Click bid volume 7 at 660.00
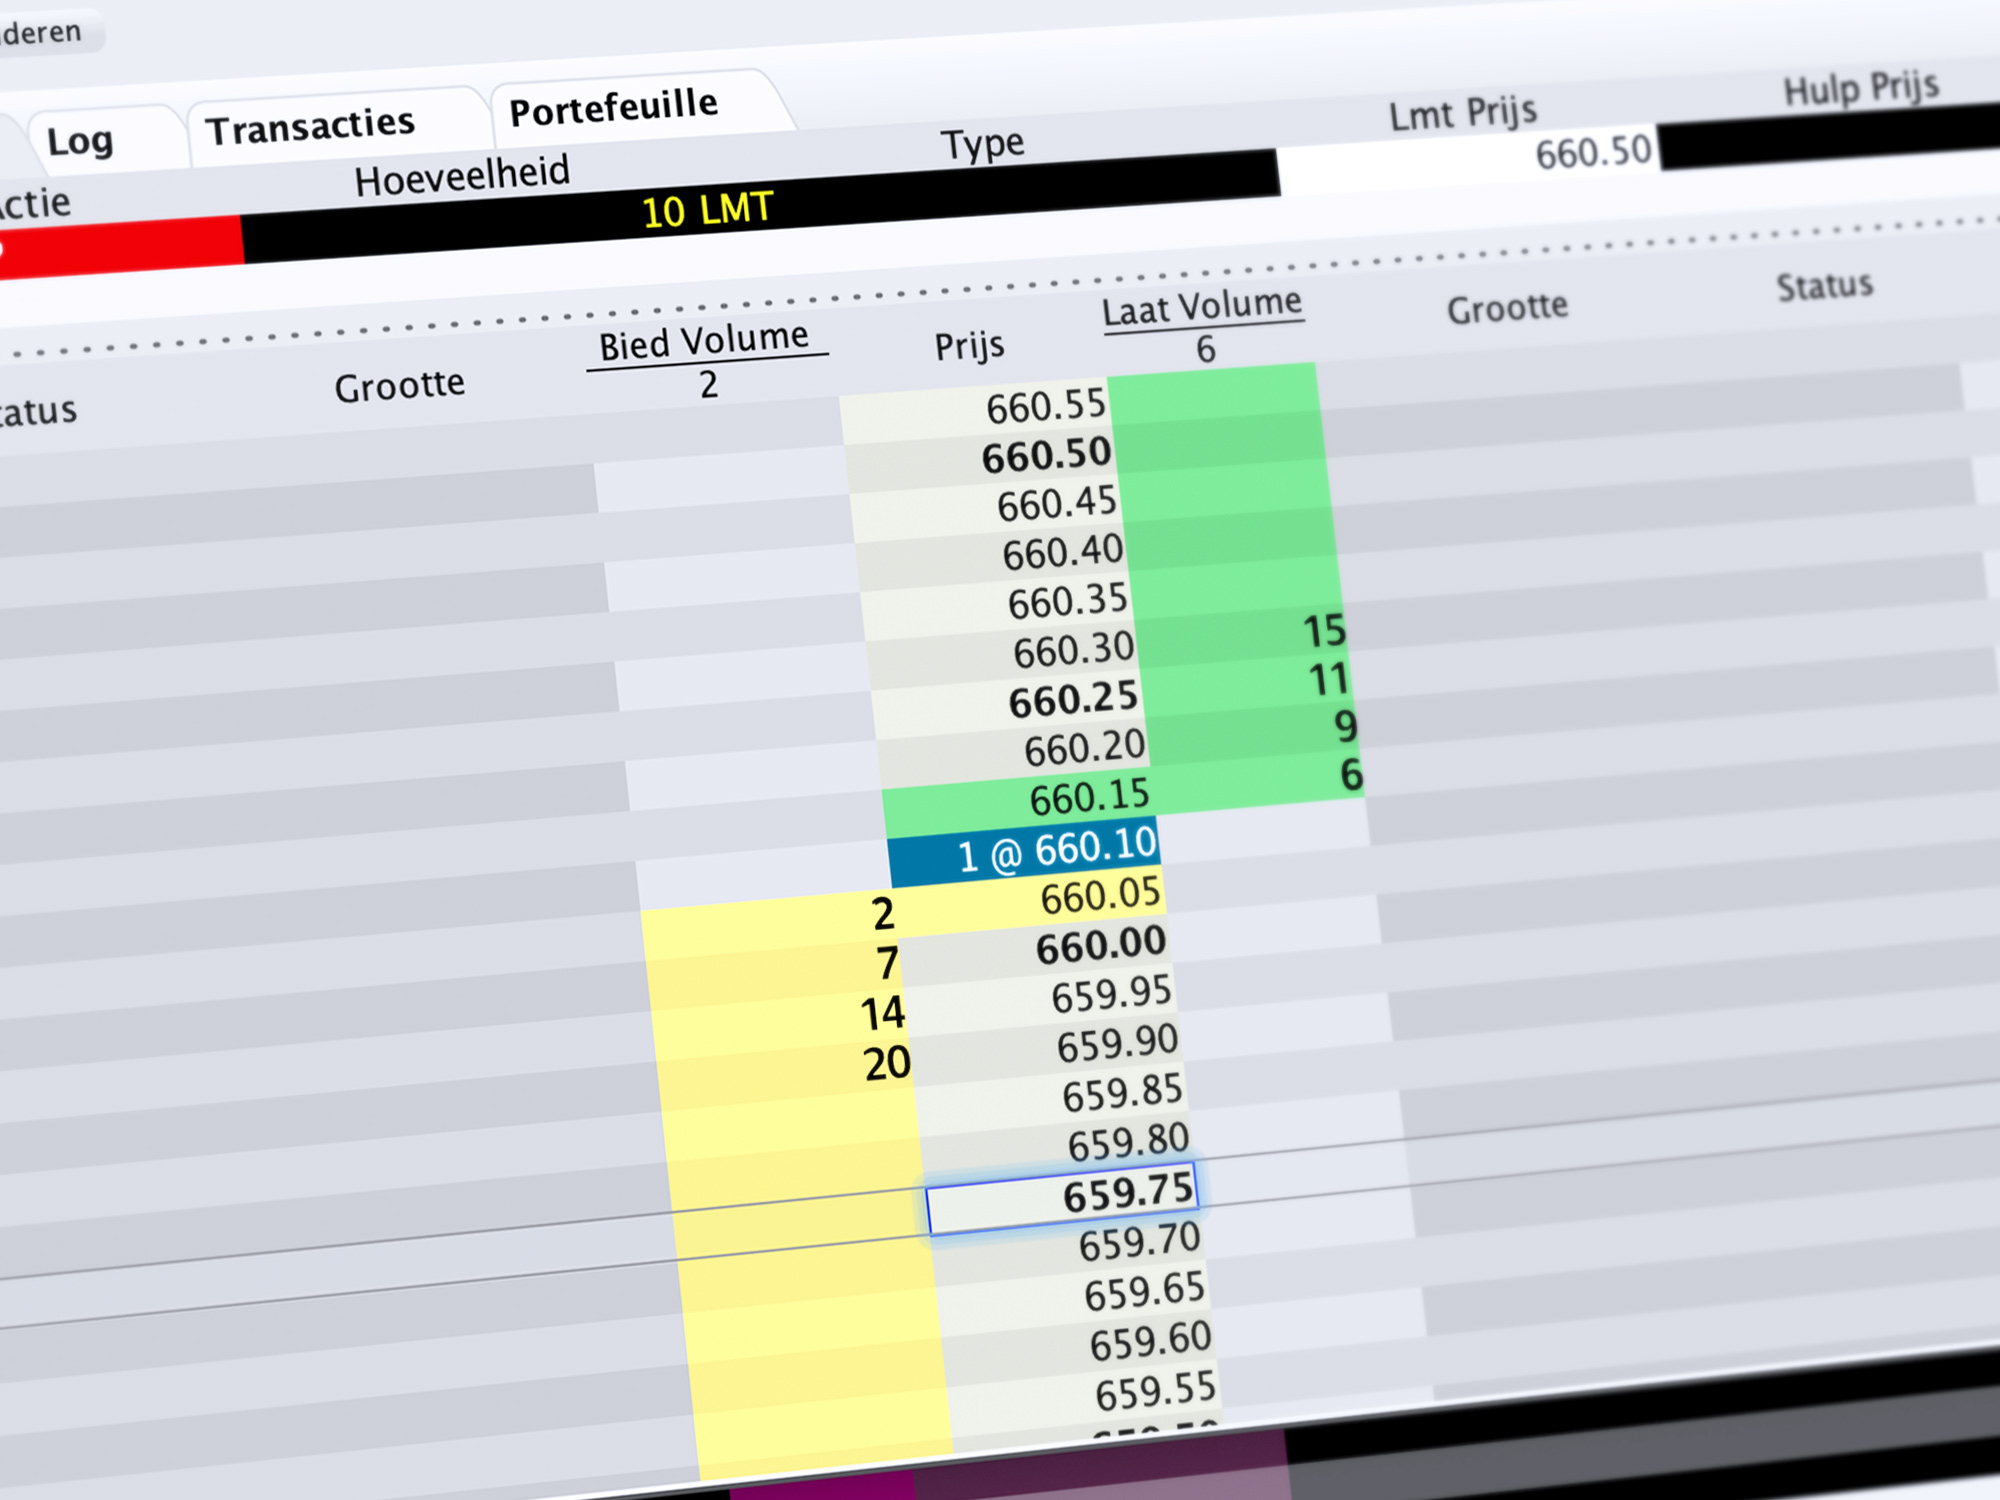This screenshot has width=2000, height=1500. point(887,963)
